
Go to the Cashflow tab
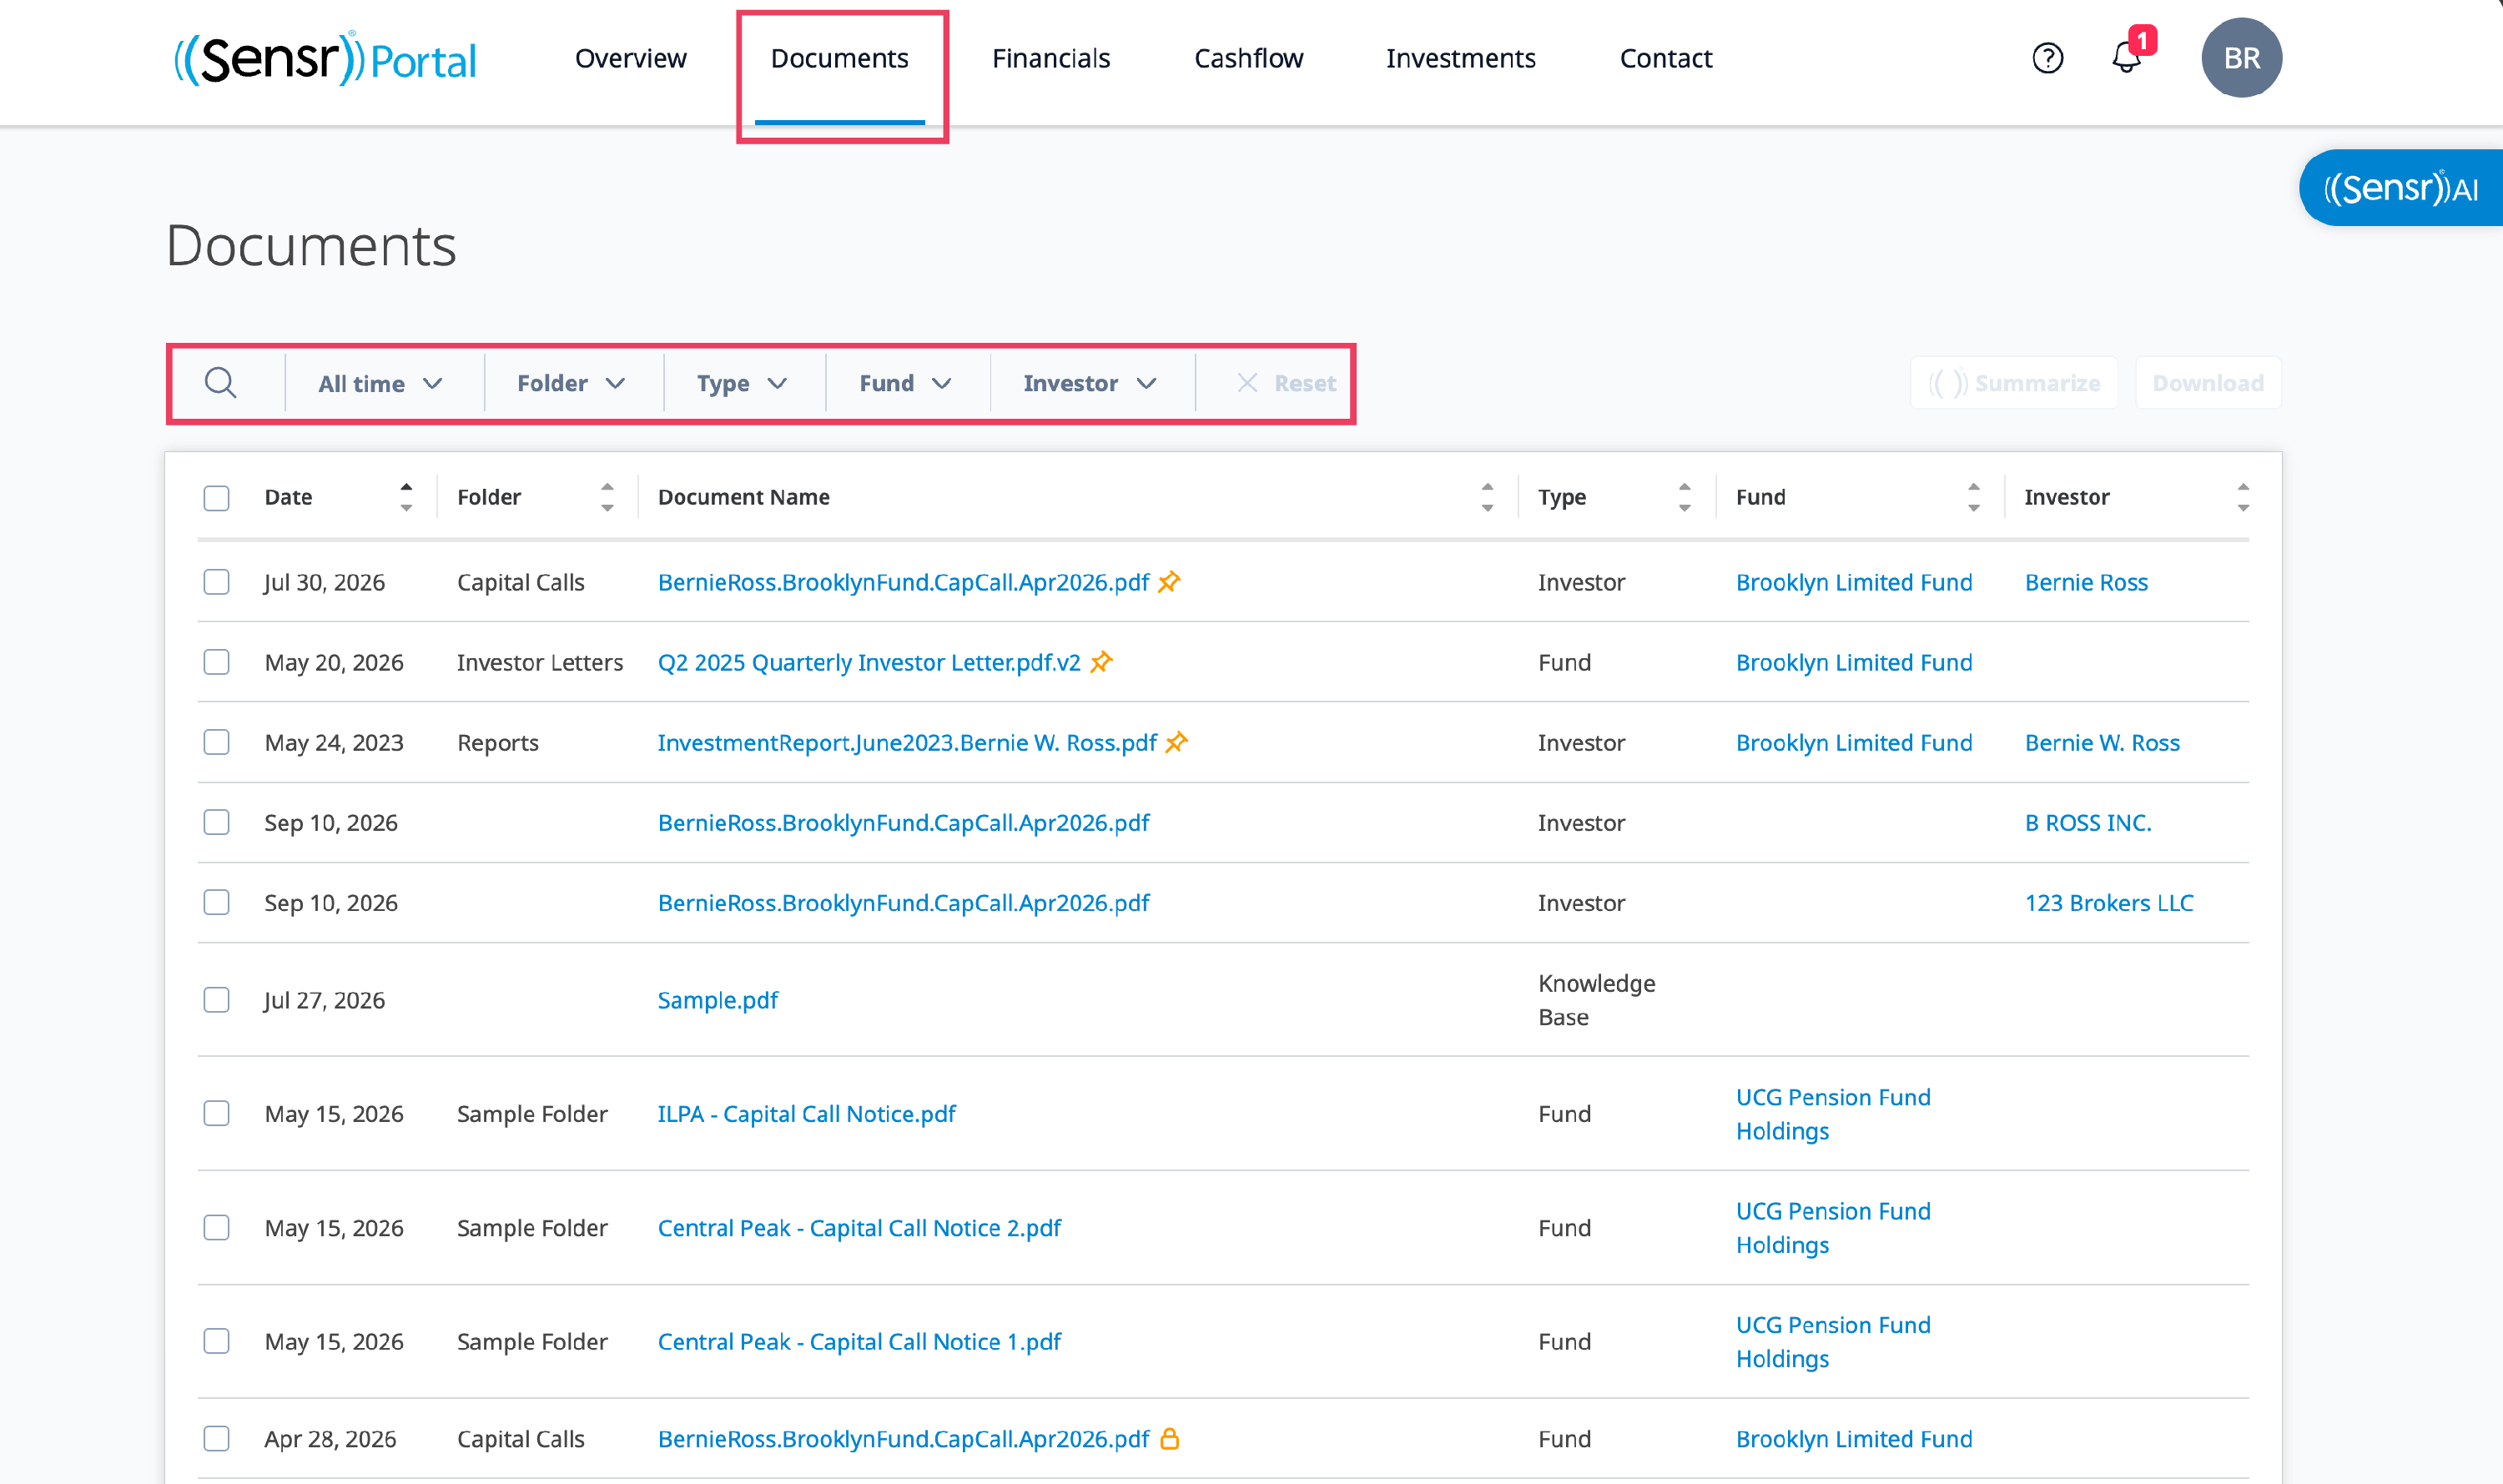(x=1248, y=58)
